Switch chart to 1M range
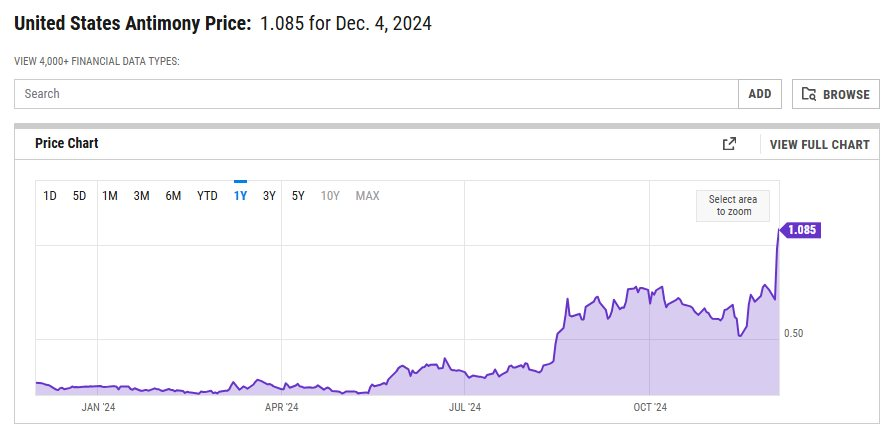The width and height of the screenshot is (883, 429). 110,196
